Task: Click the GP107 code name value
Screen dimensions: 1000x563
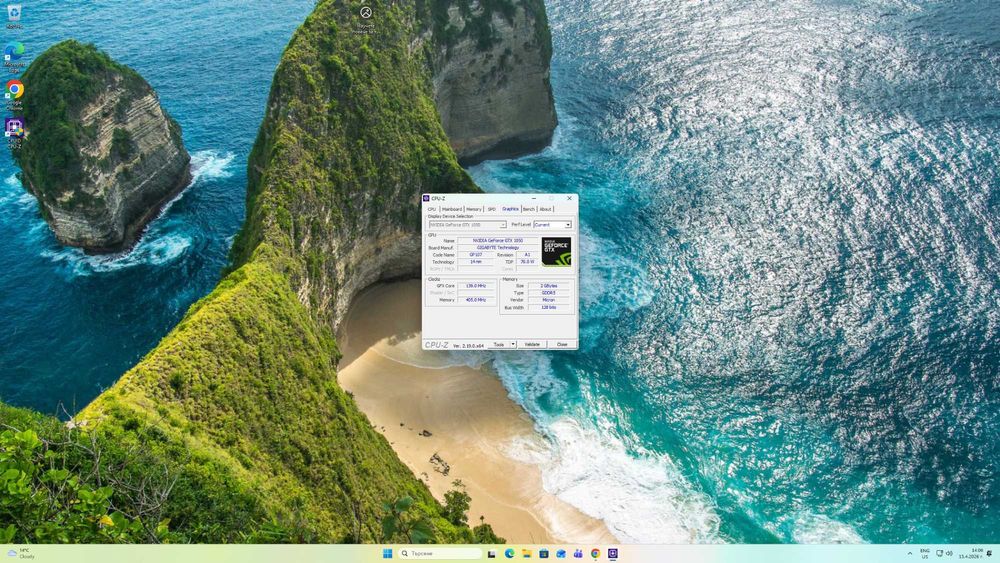Action: point(476,254)
